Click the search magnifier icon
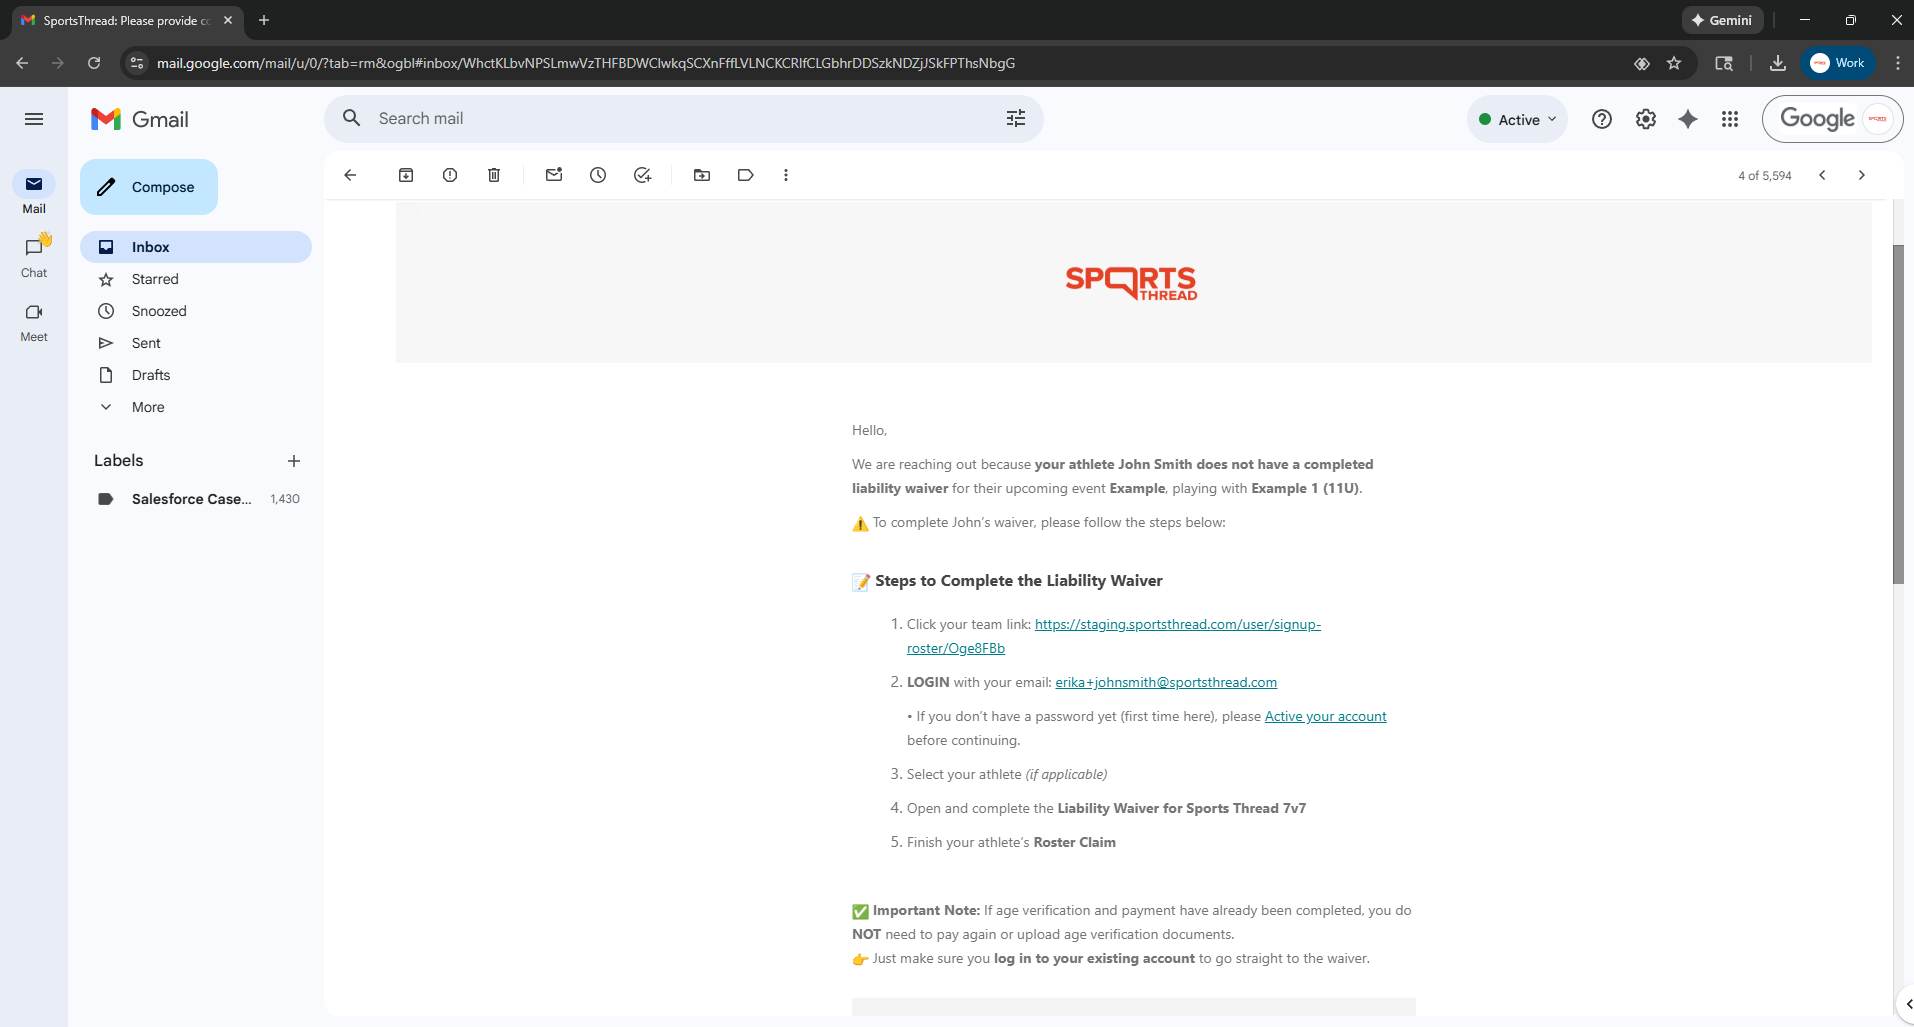This screenshot has width=1914, height=1027. tap(352, 118)
